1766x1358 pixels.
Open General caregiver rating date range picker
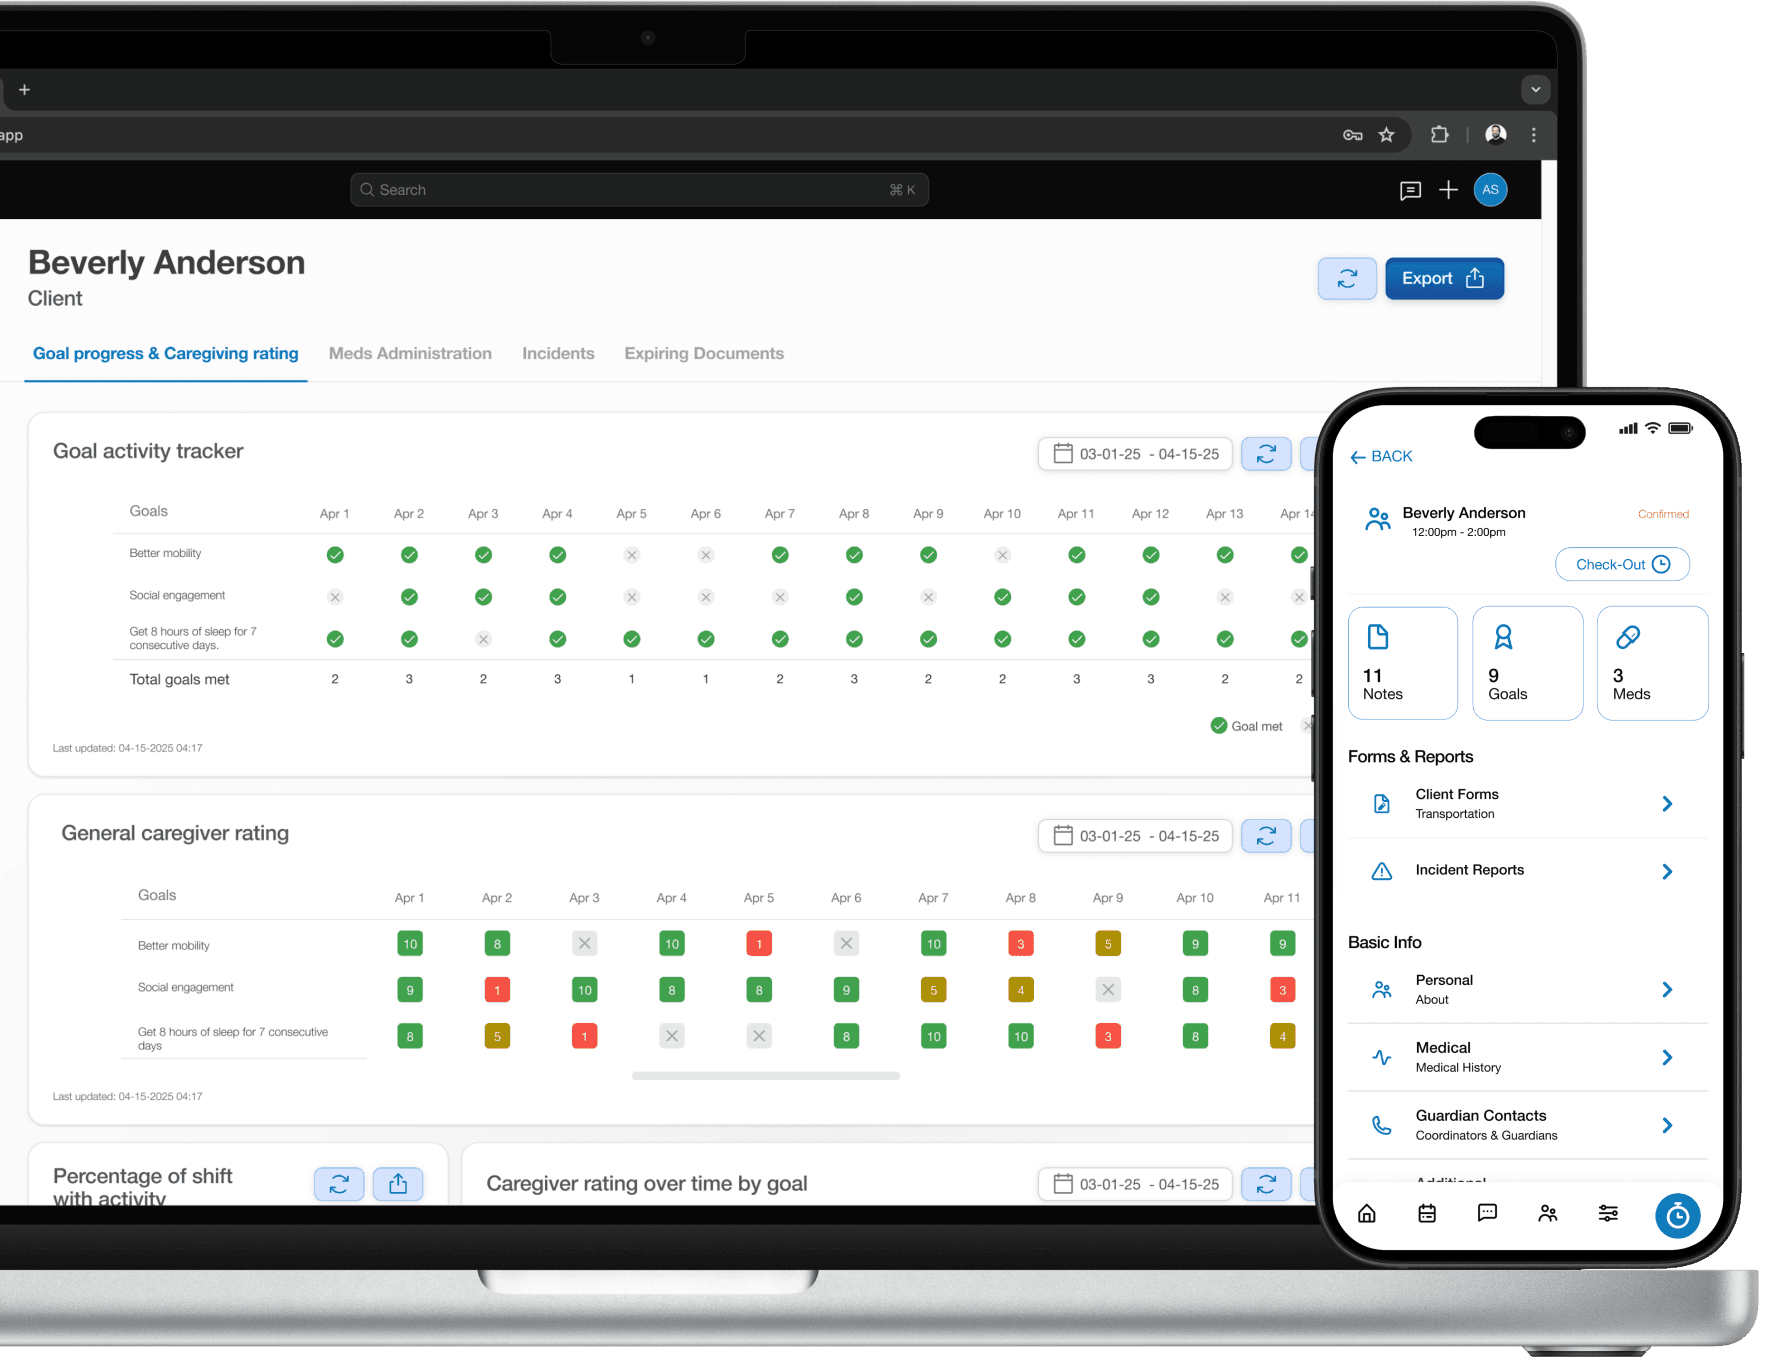click(1135, 836)
